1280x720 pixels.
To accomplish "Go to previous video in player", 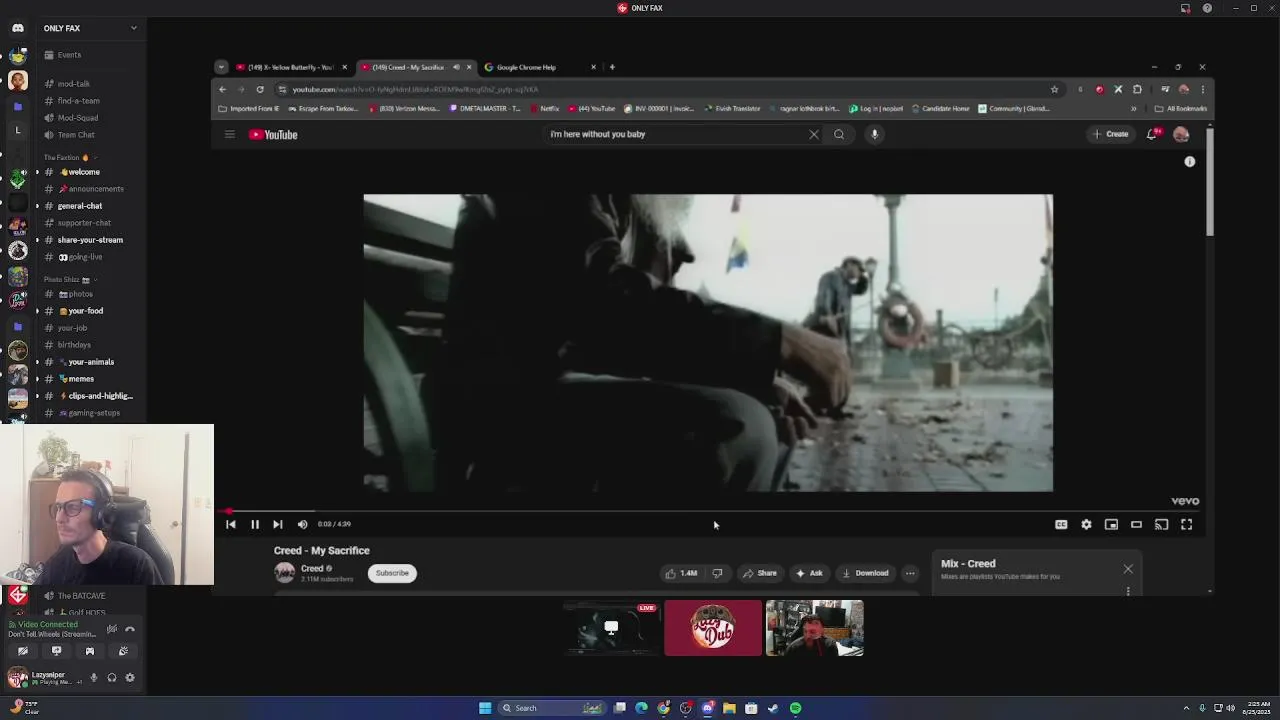I will point(231,524).
